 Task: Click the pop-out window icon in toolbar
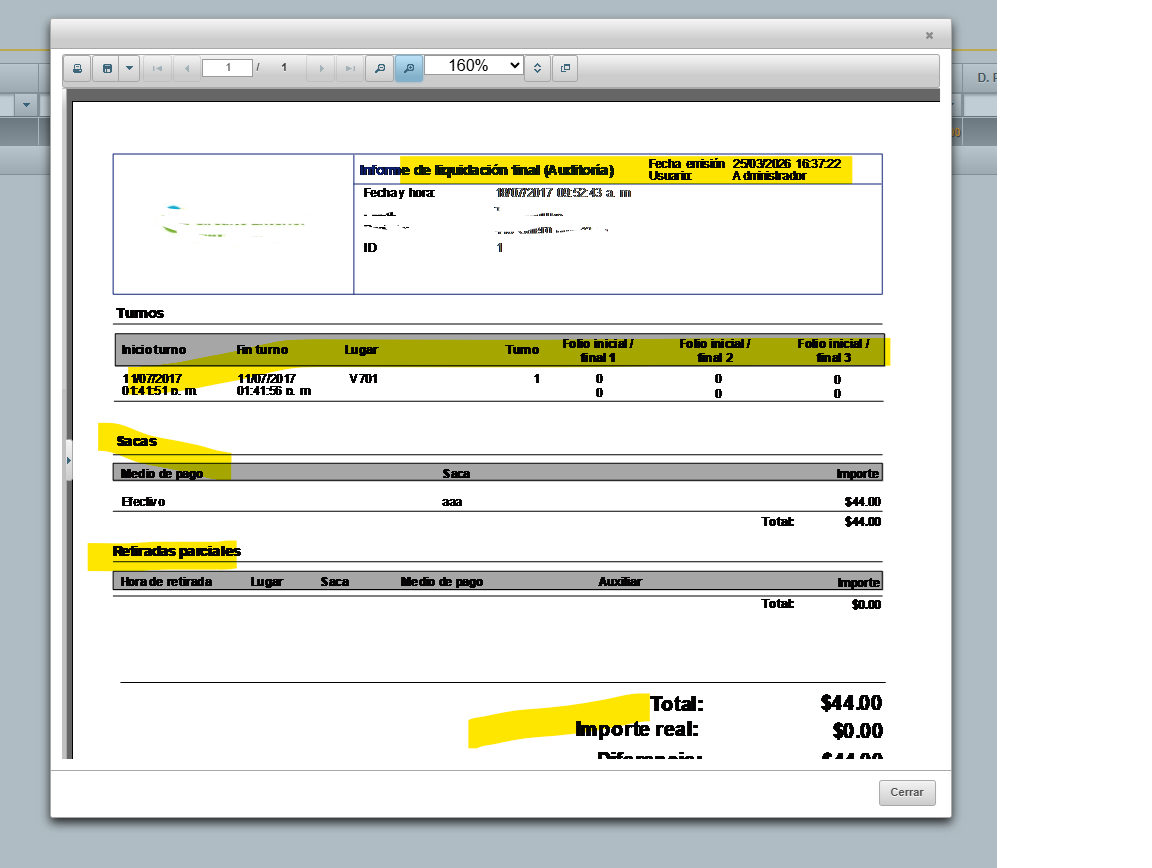(565, 68)
